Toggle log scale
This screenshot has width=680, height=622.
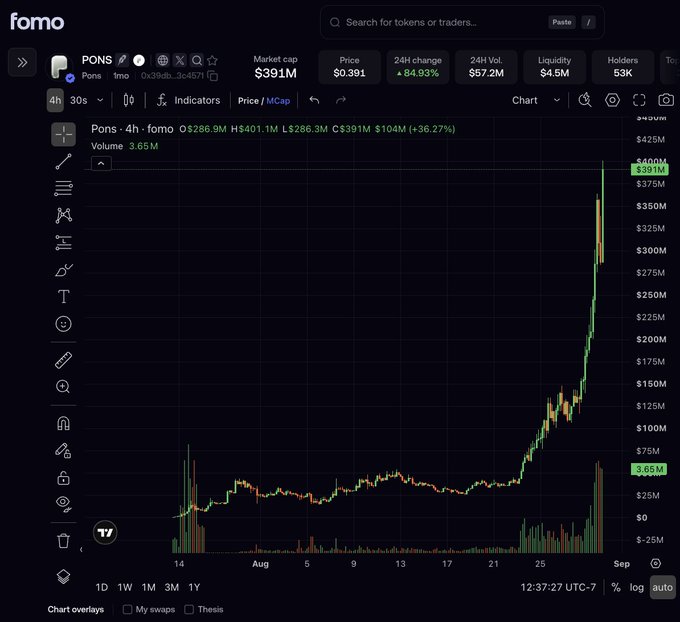pos(637,587)
